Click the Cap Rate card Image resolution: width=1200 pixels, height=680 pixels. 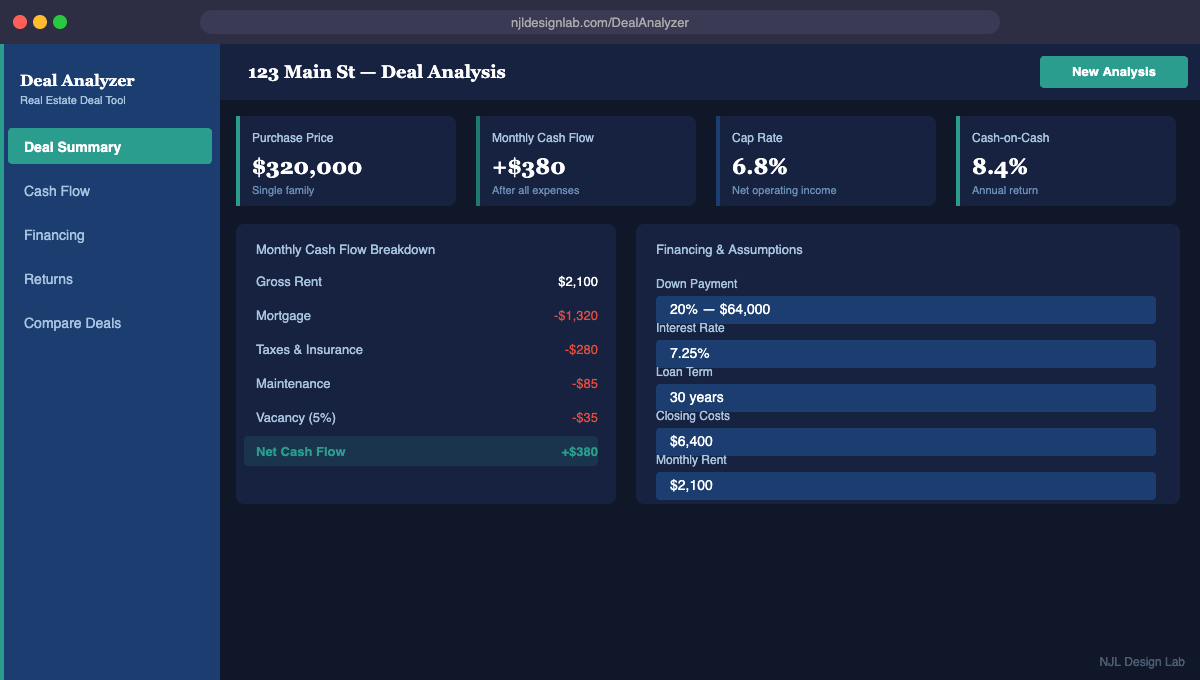click(x=826, y=161)
